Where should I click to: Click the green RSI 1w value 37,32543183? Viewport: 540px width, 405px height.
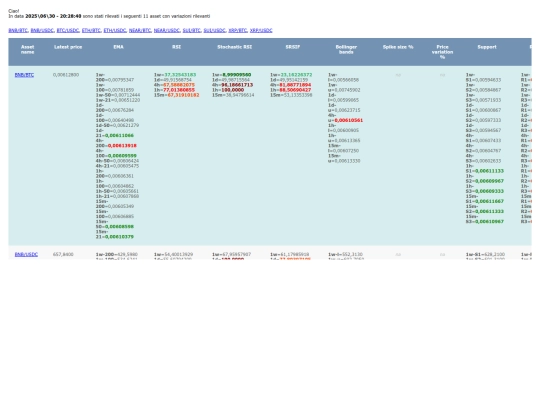(180, 75)
